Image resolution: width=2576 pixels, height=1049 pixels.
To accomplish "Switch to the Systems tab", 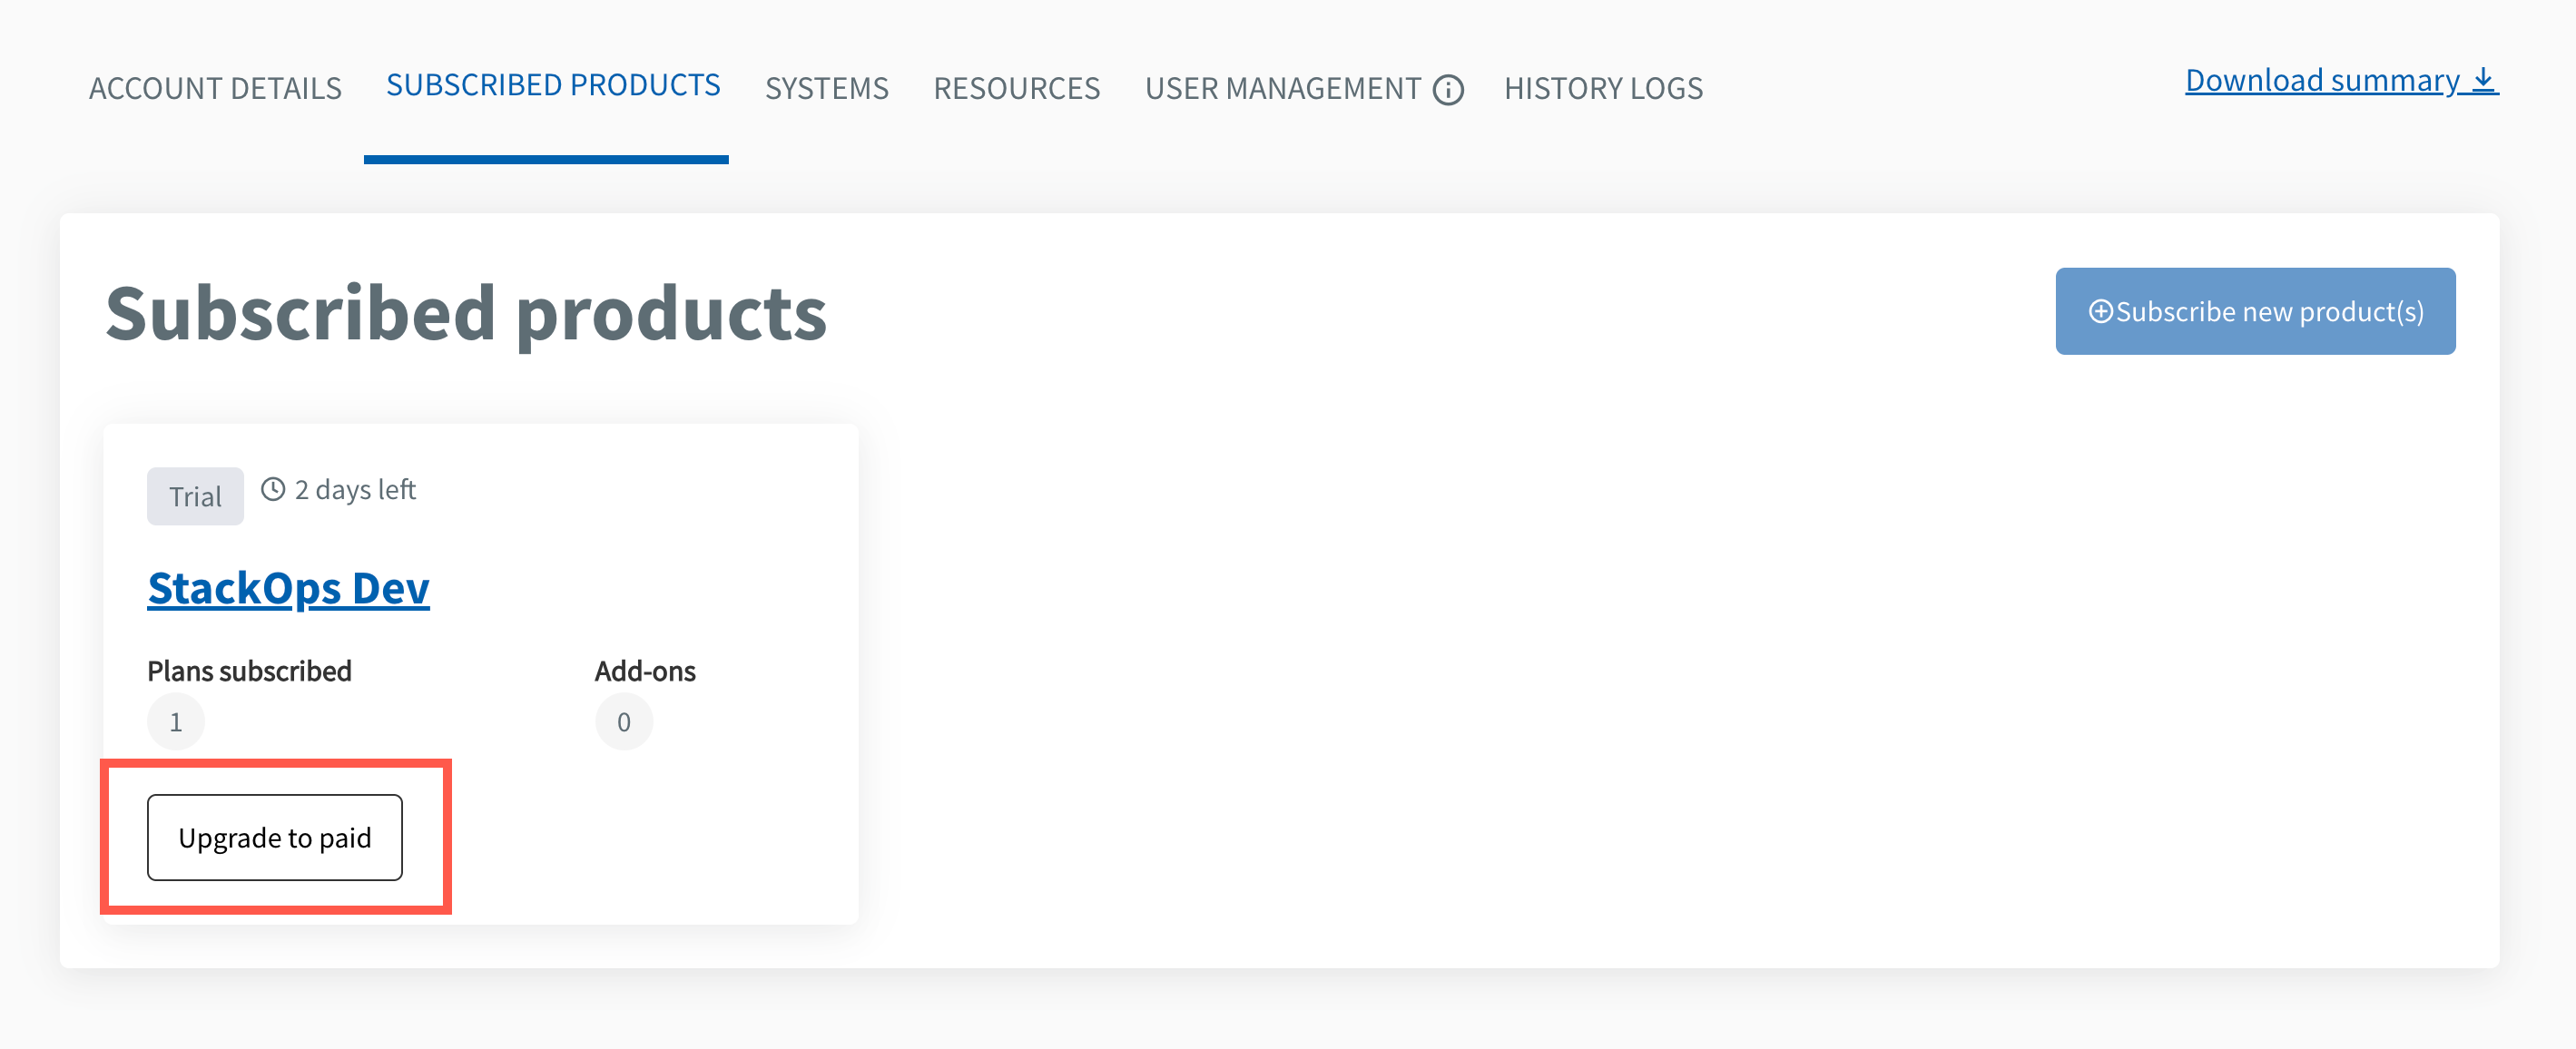I will [x=827, y=88].
